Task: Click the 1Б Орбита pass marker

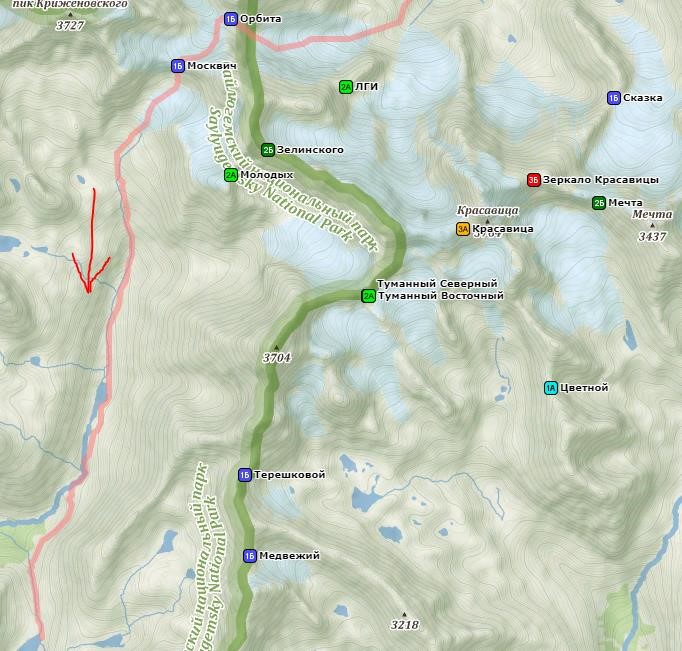Action: tap(231, 19)
